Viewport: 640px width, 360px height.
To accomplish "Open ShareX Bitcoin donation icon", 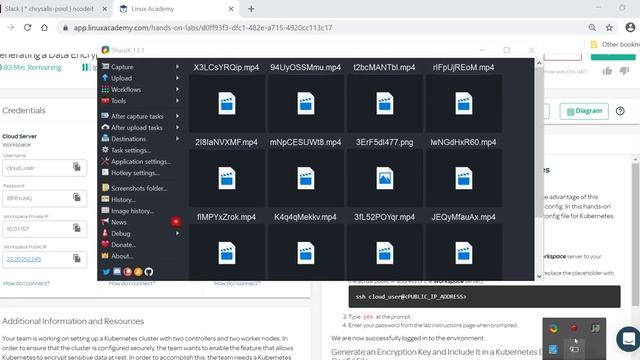I will coord(138,272).
